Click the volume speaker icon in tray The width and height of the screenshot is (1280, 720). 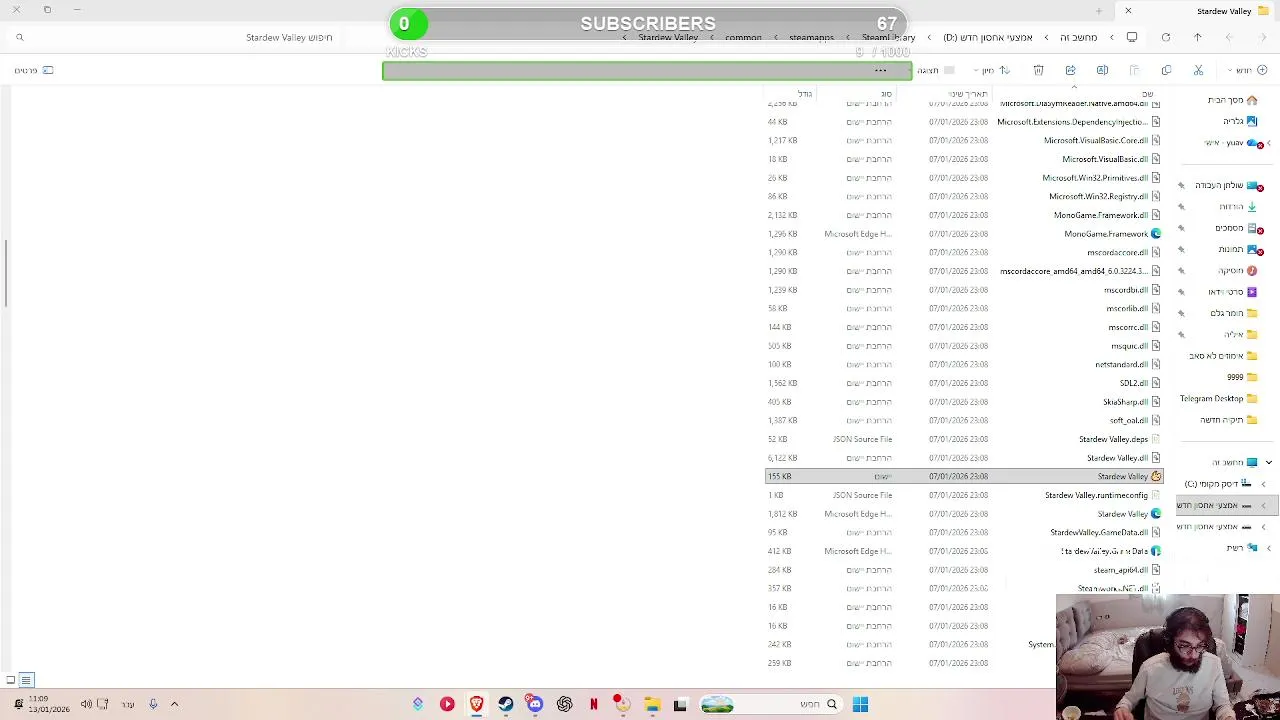[86, 704]
